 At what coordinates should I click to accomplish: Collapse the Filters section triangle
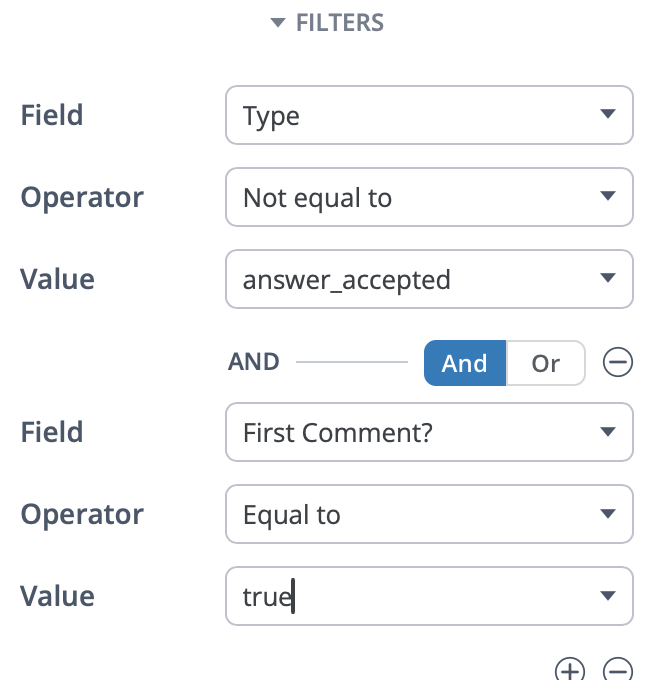coord(278,24)
